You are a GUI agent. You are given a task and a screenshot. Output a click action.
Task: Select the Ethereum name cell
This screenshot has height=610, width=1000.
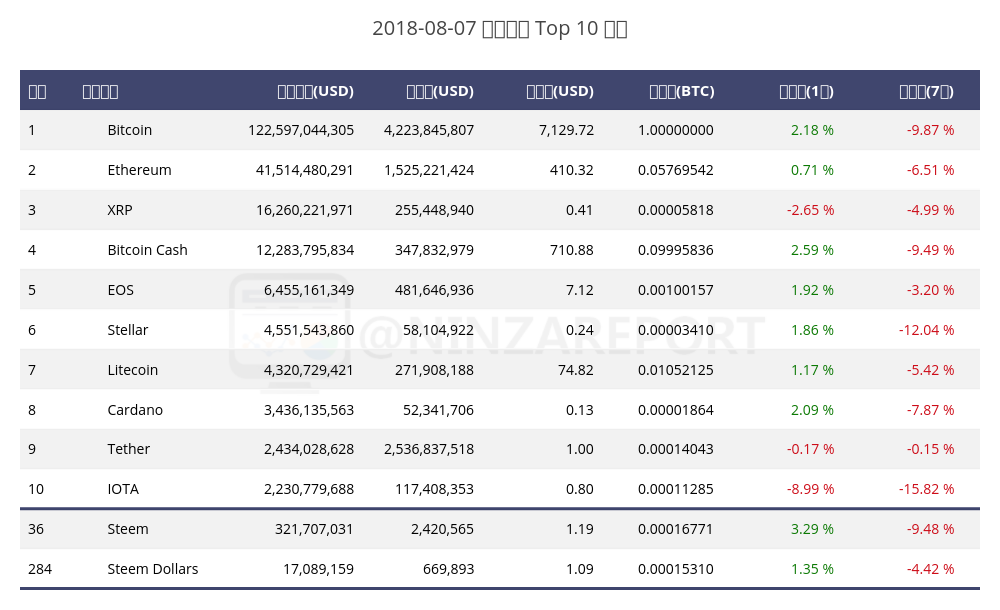pos(139,170)
